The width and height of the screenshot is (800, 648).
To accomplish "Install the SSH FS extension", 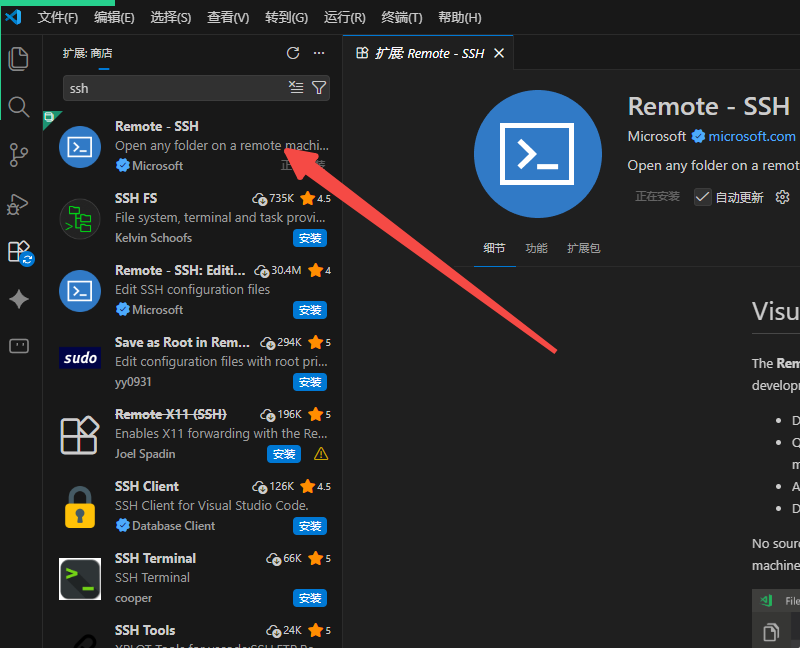I will pyautogui.click(x=310, y=238).
